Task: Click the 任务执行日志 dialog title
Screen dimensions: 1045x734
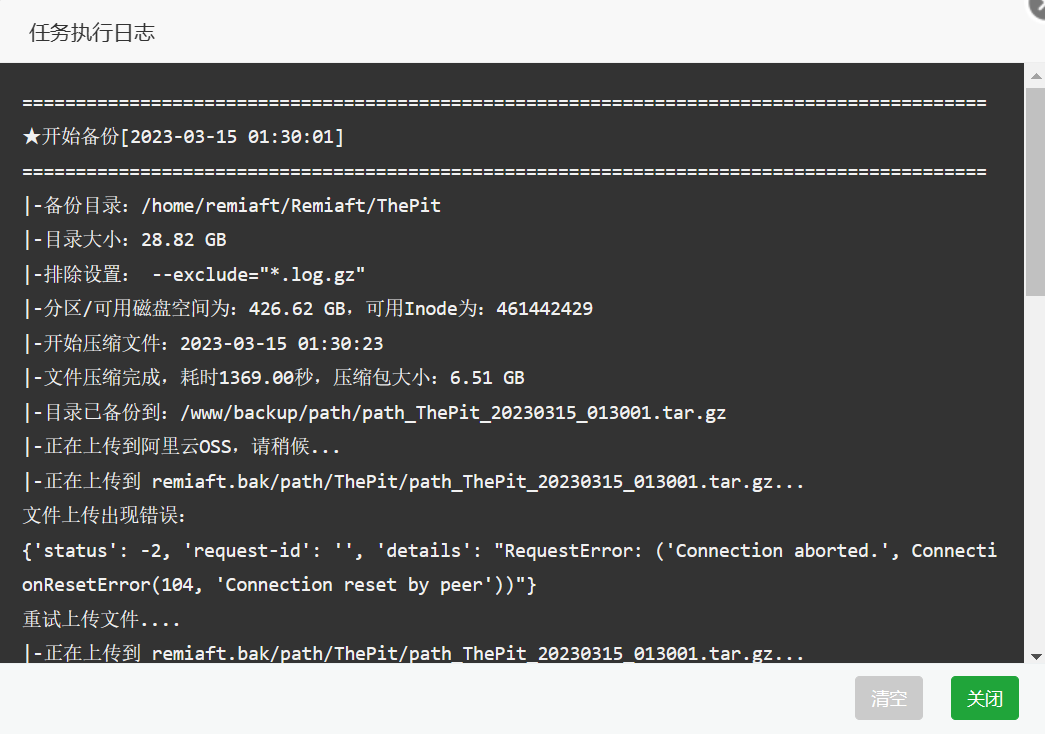Action: coord(92,33)
